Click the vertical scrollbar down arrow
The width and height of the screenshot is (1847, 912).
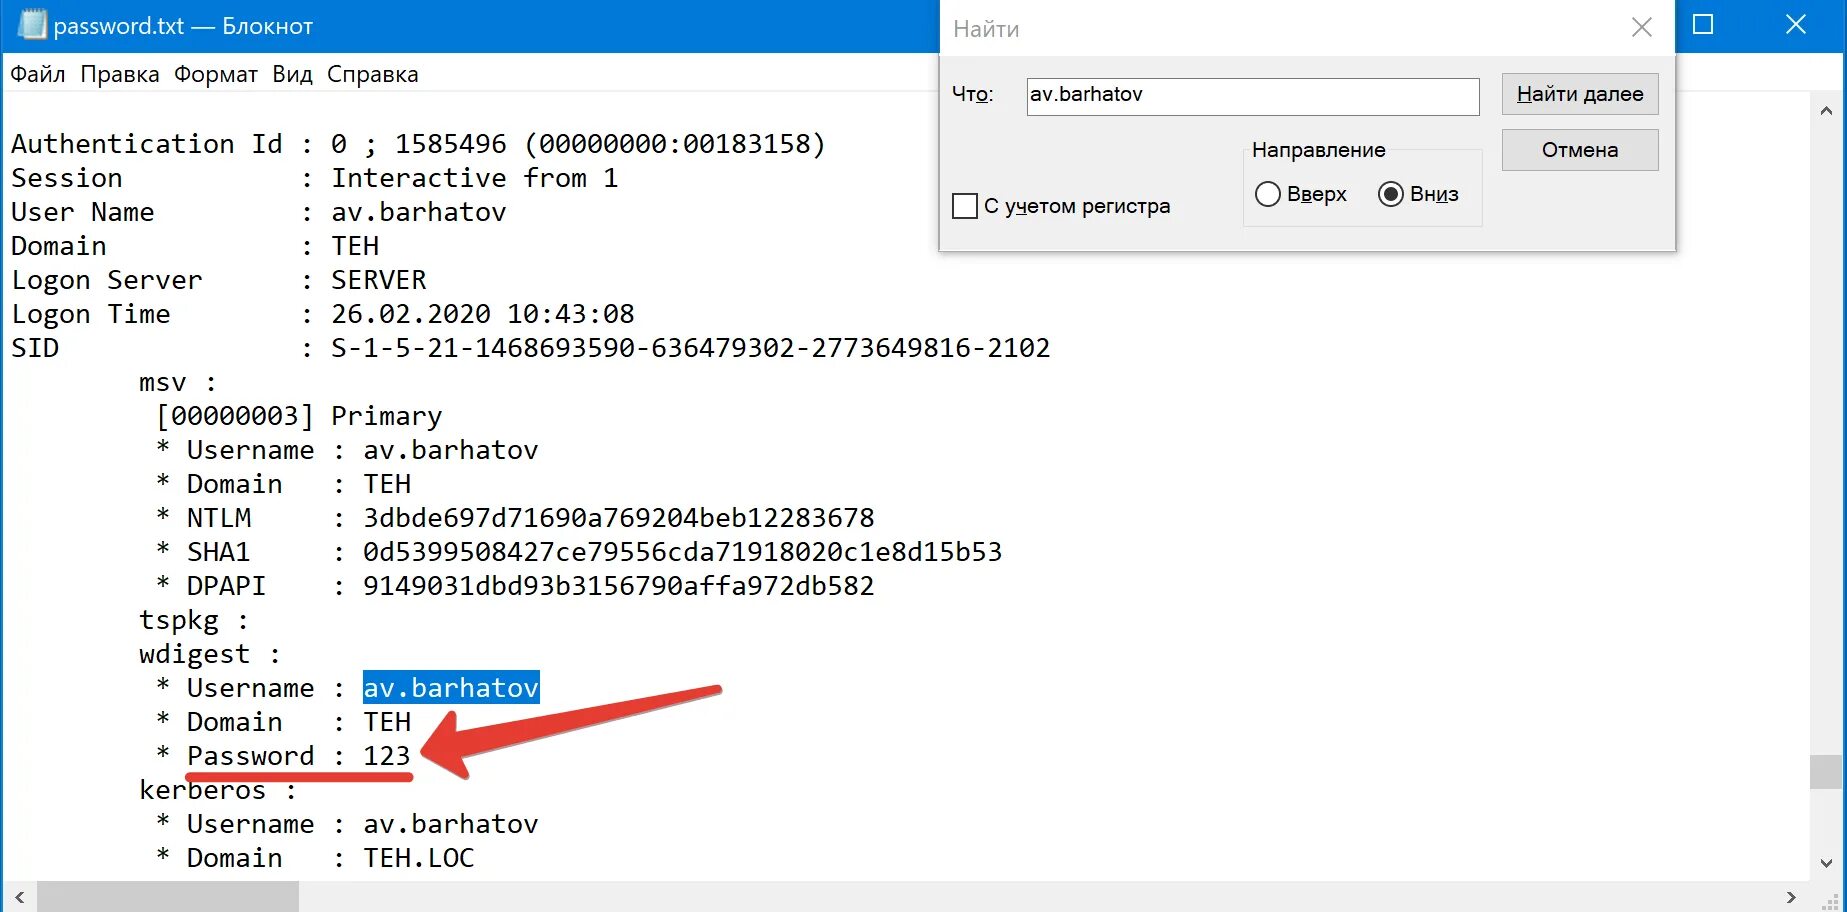pos(1826,863)
